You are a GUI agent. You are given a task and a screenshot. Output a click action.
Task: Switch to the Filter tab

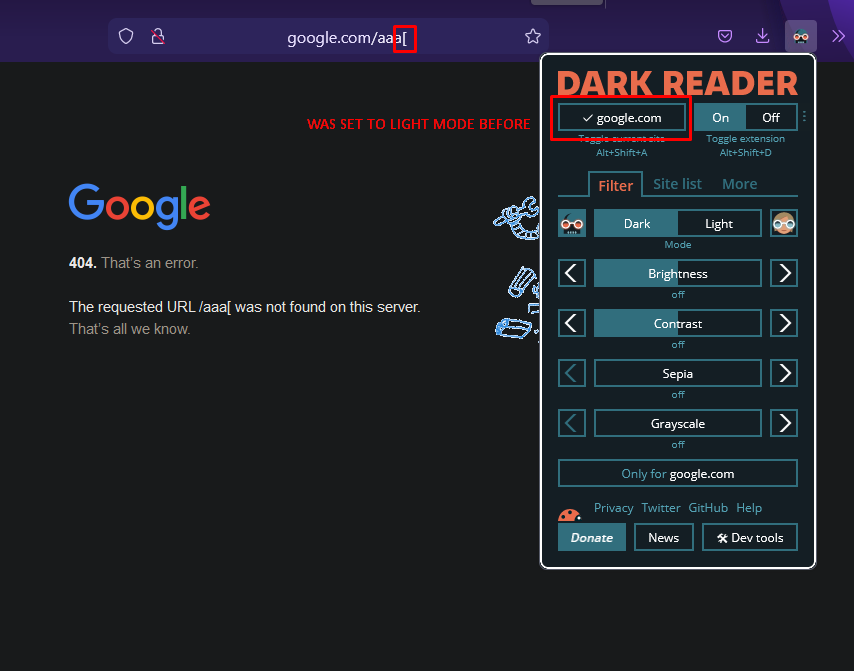coord(615,185)
